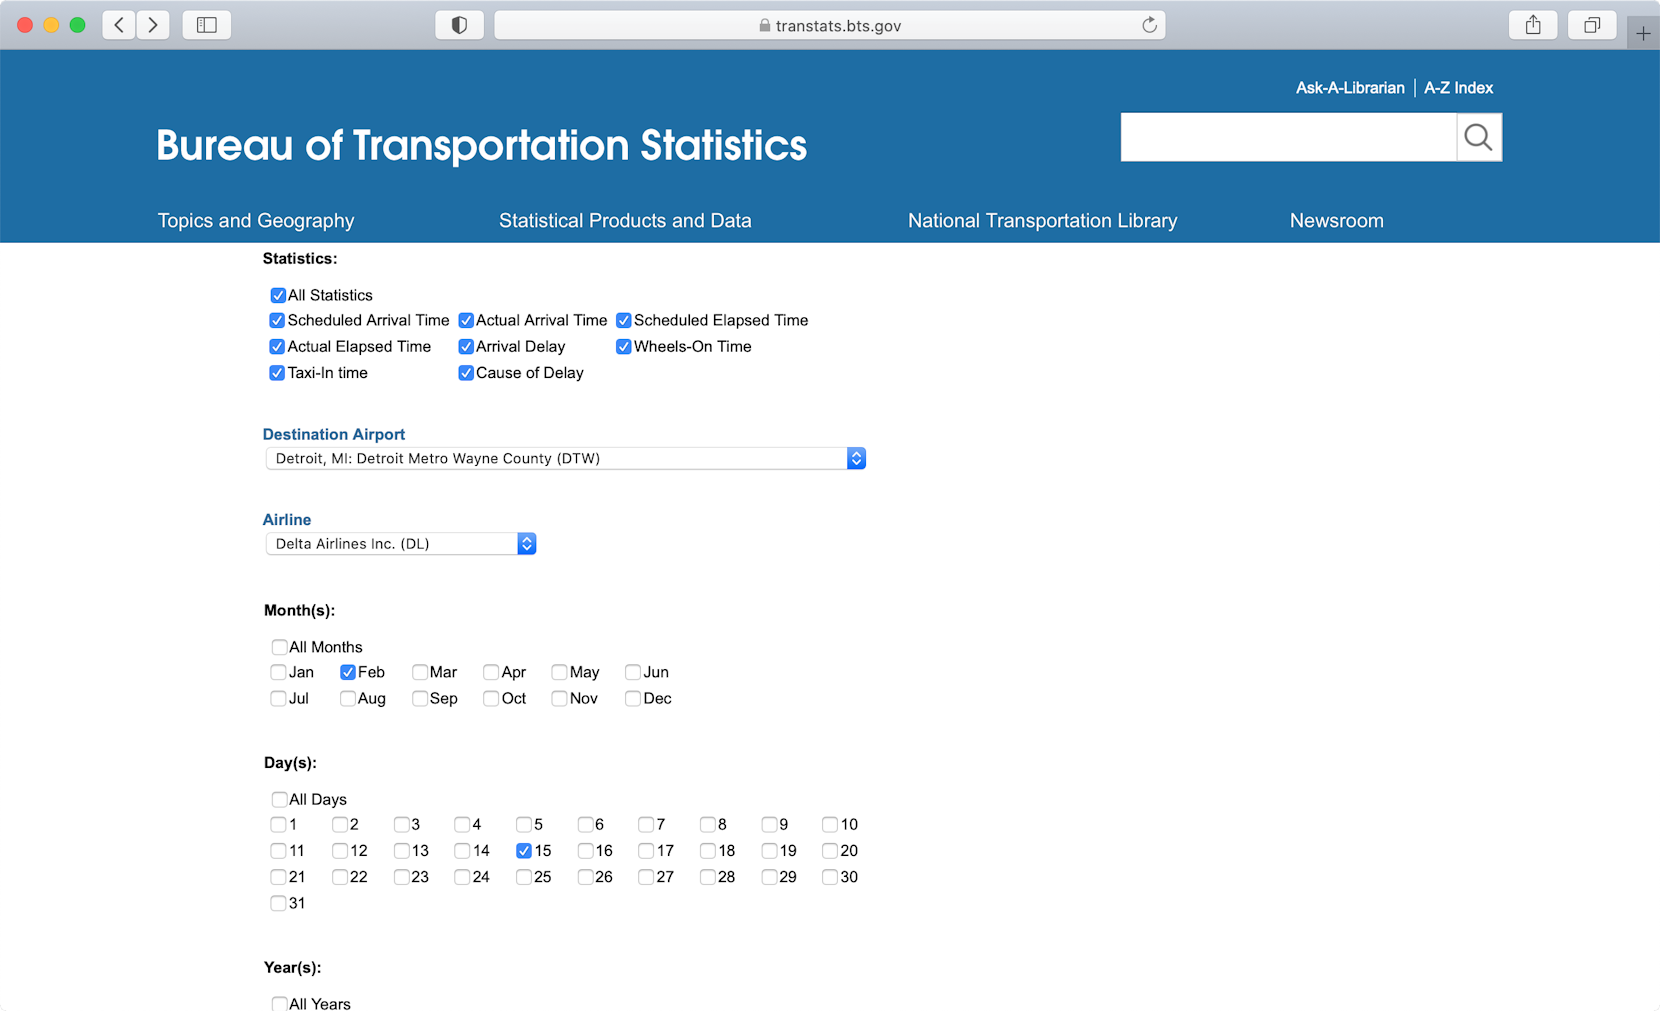
Task: Toggle the Cause of Delay checkbox
Action: [466, 373]
